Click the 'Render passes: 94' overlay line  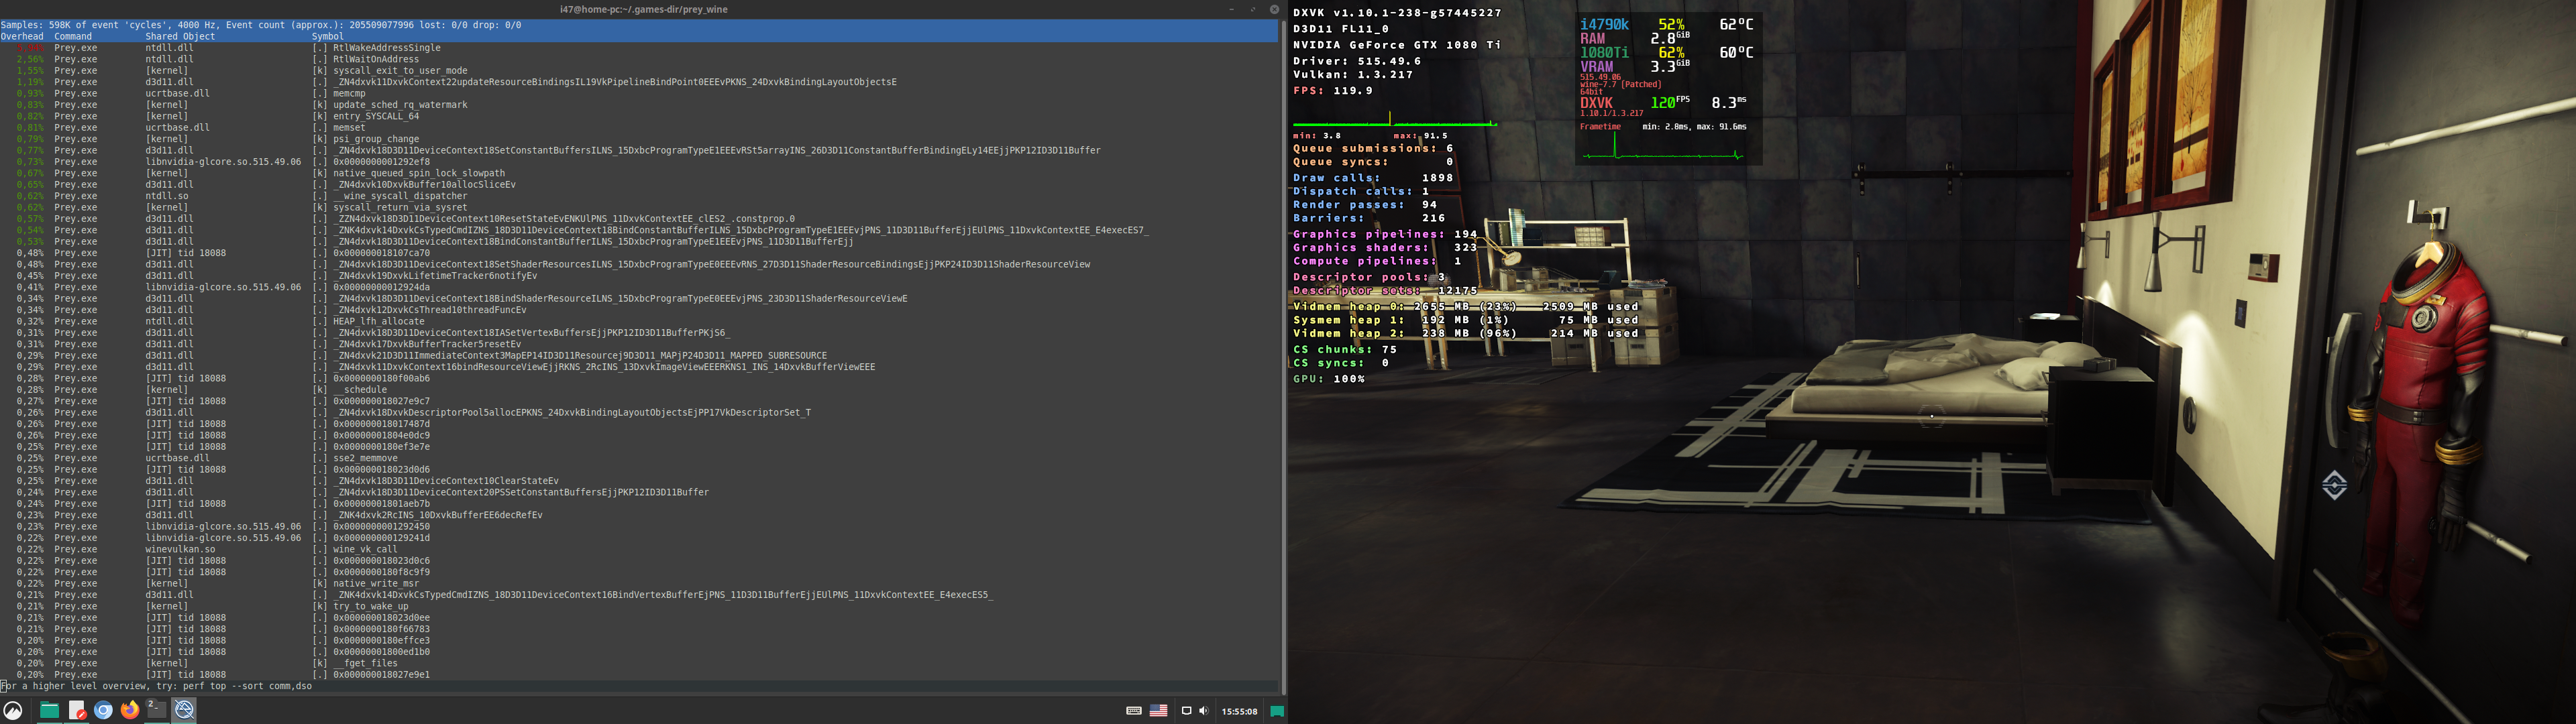click(1365, 205)
